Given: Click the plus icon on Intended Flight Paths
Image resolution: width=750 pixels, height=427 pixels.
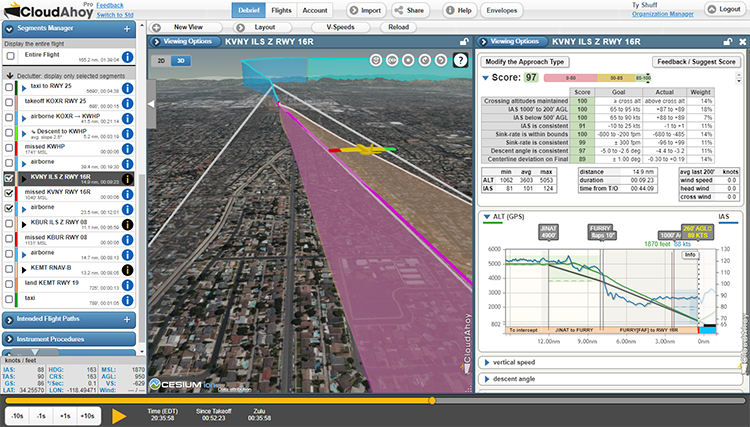Looking at the screenshot, I should (127, 319).
